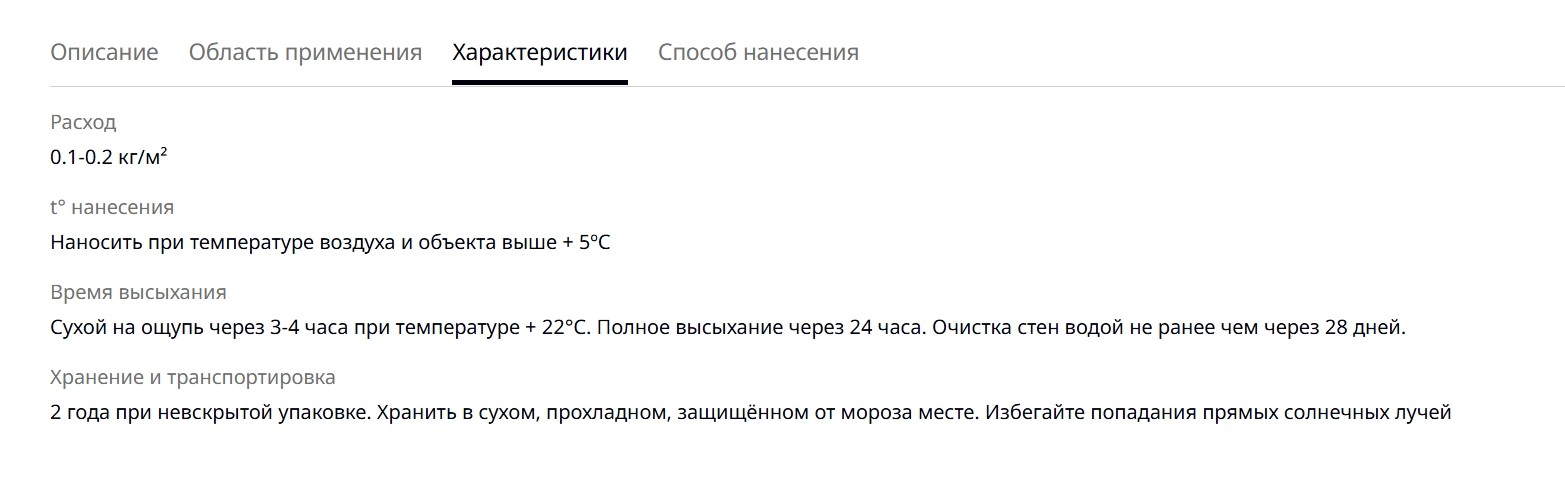1565x486 pixels.
Task: Click the black underline beneath Характеристики
Action: click(540, 82)
